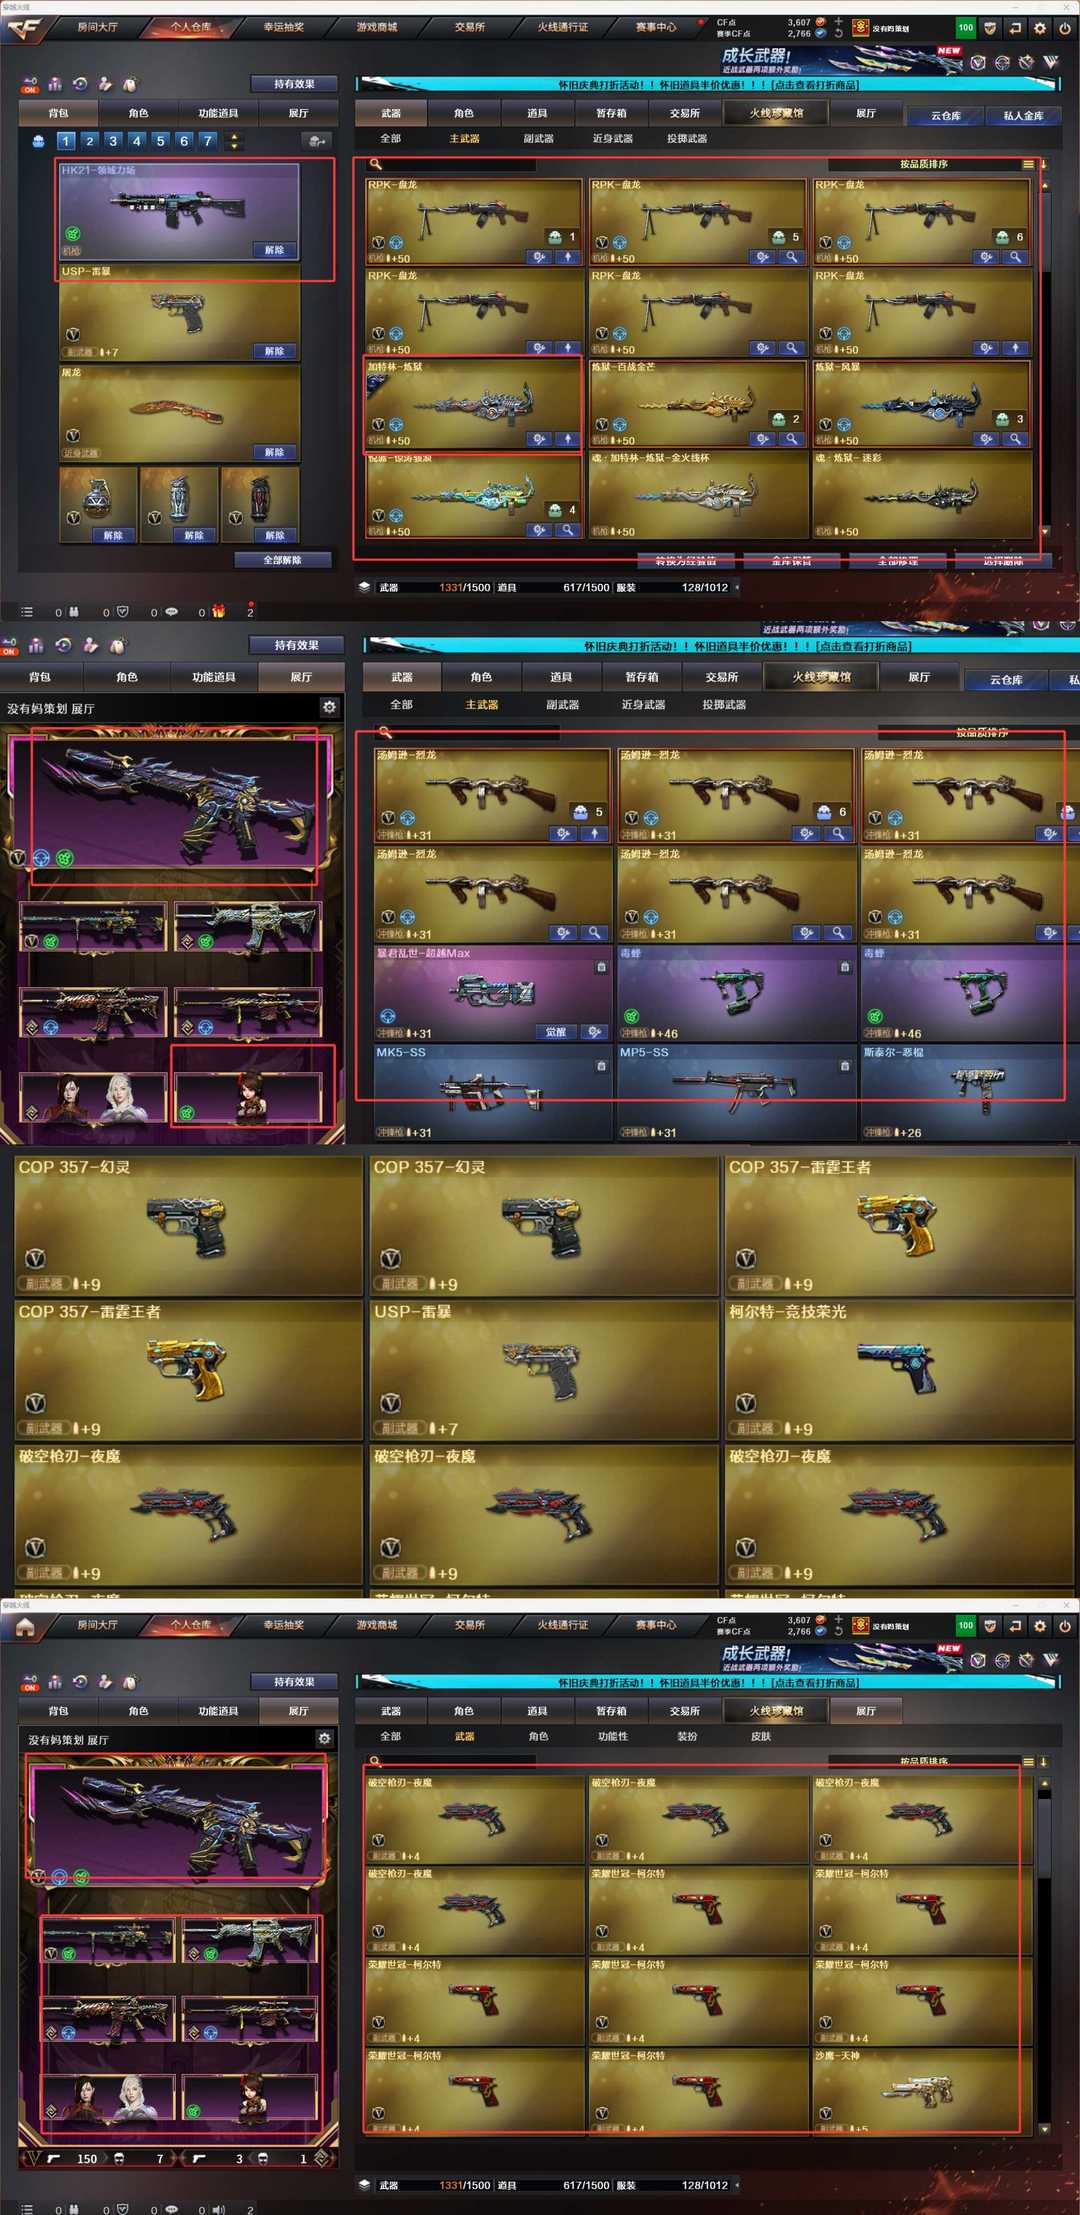Click the scroll-down arrow beside the 魂-炼狱-迷彩 card

click(1046, 532)
